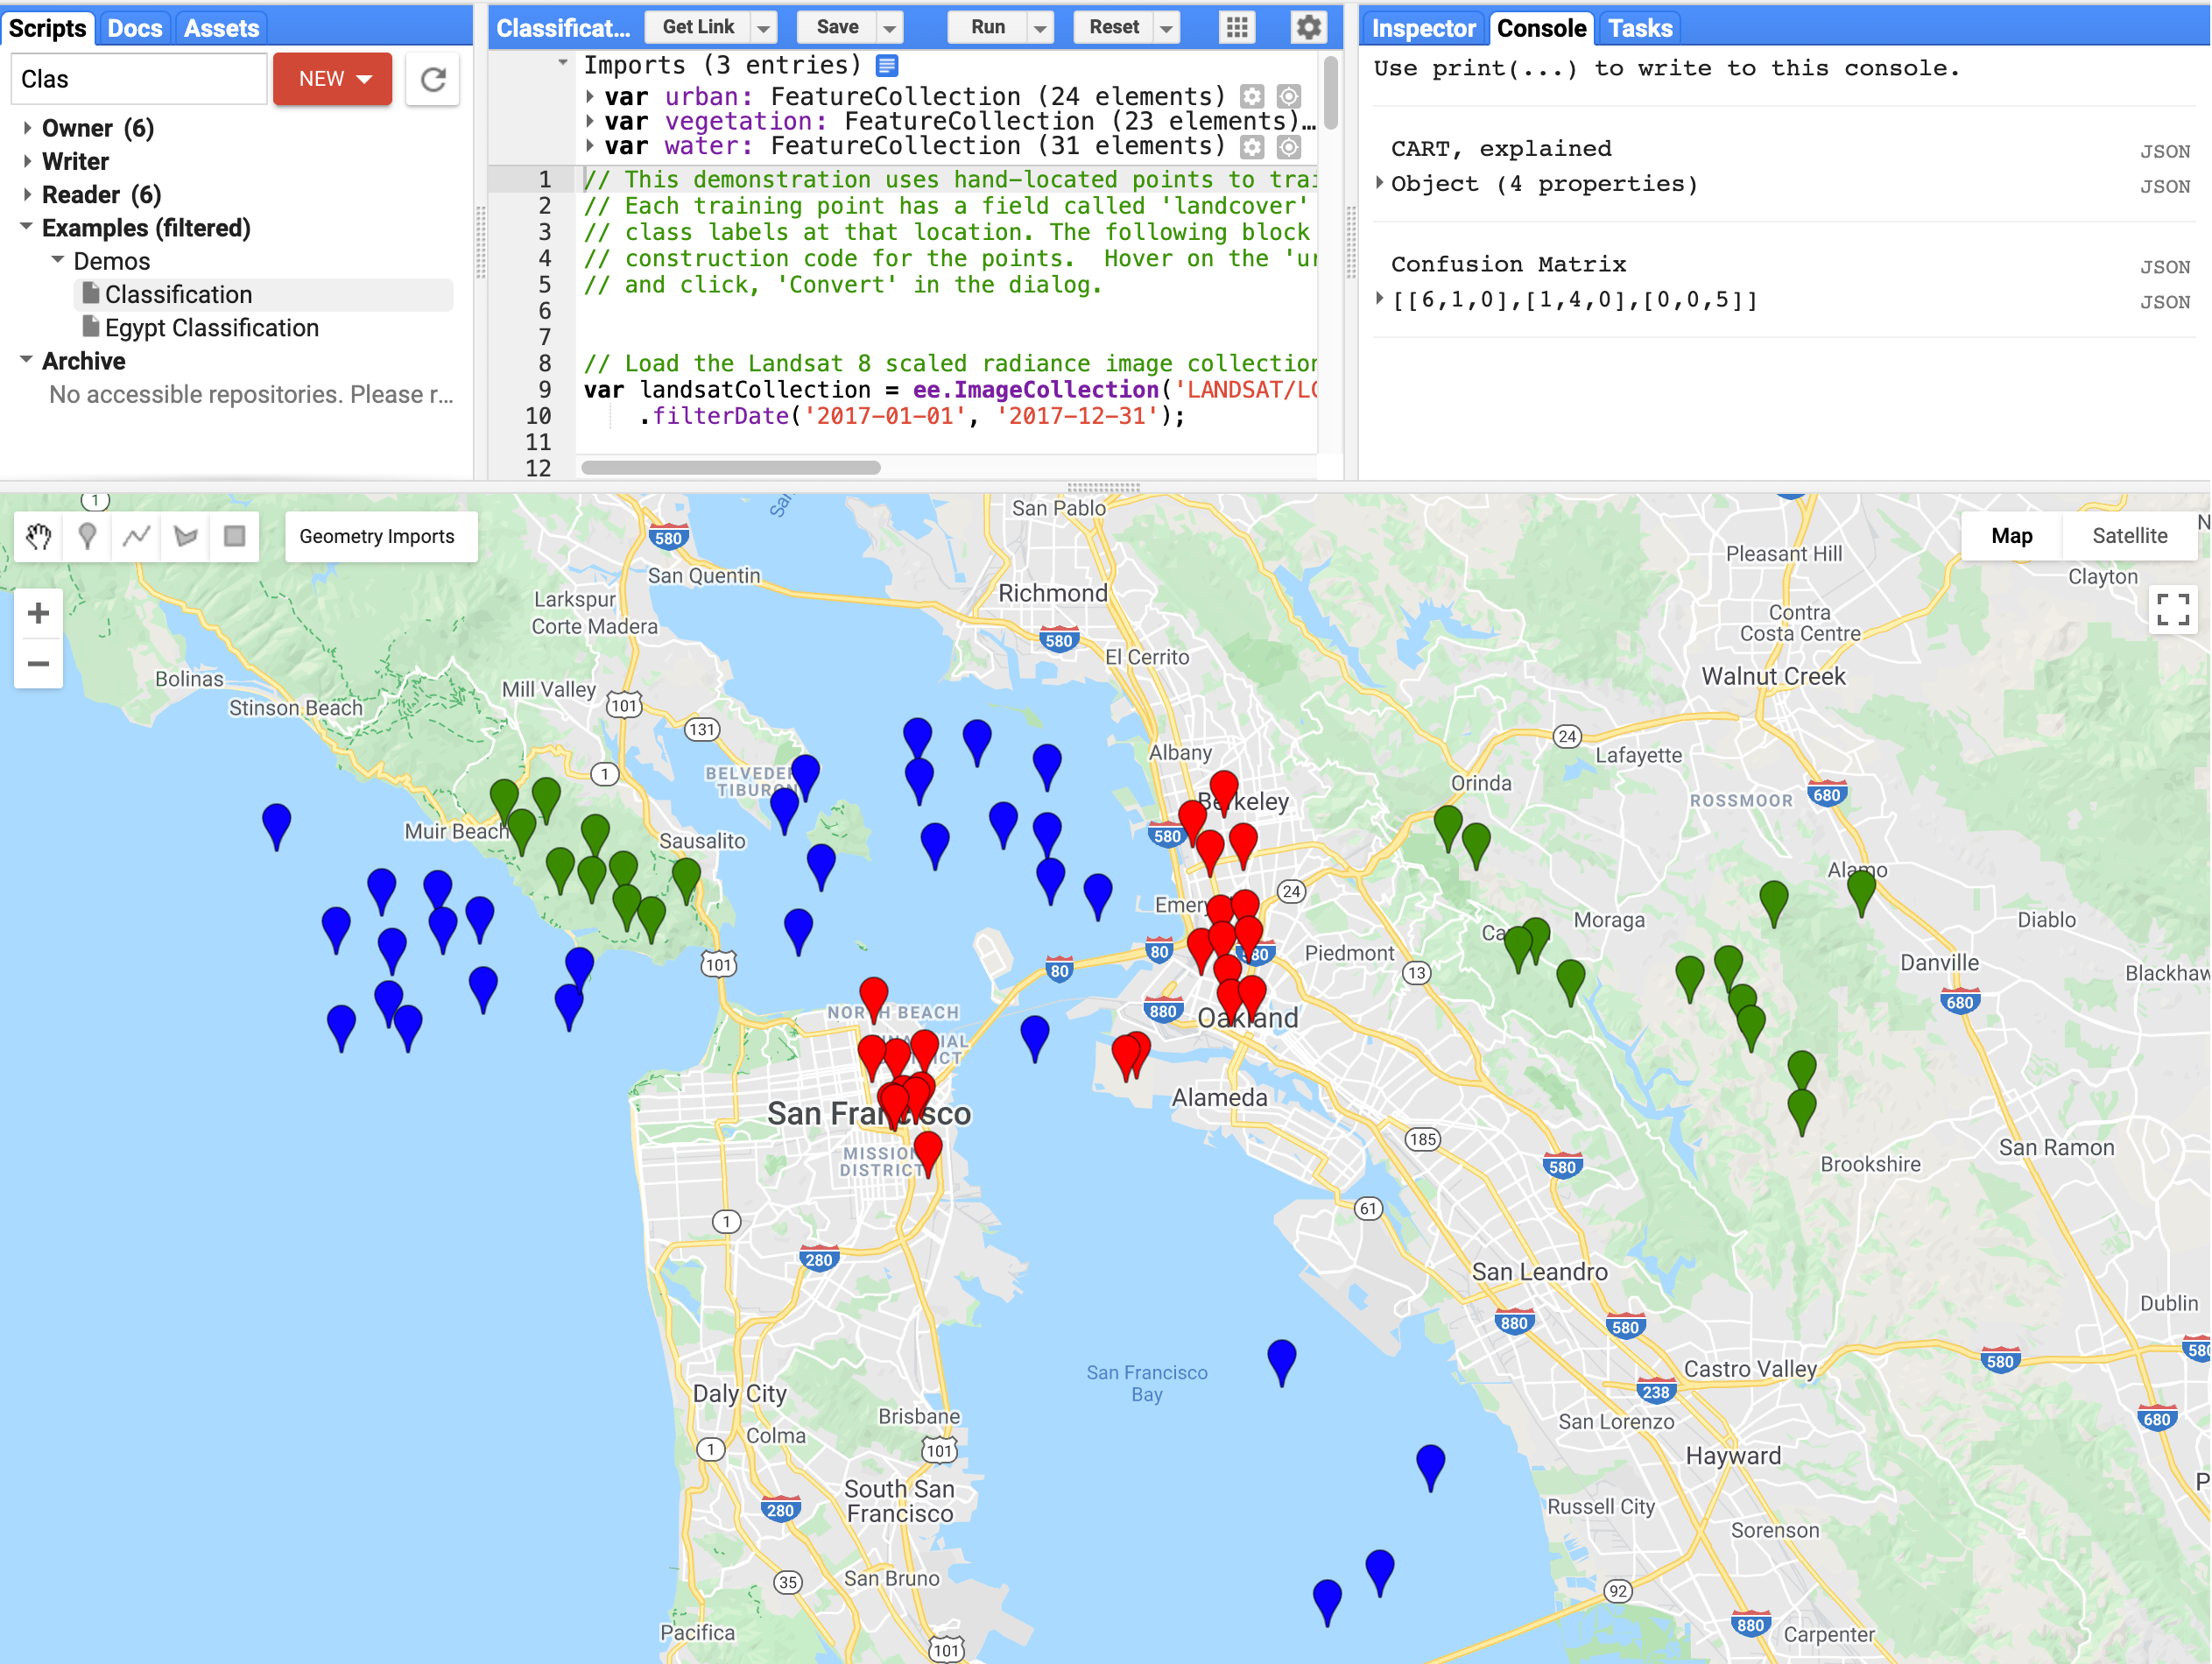Select the polygon drawing tool

185,536
